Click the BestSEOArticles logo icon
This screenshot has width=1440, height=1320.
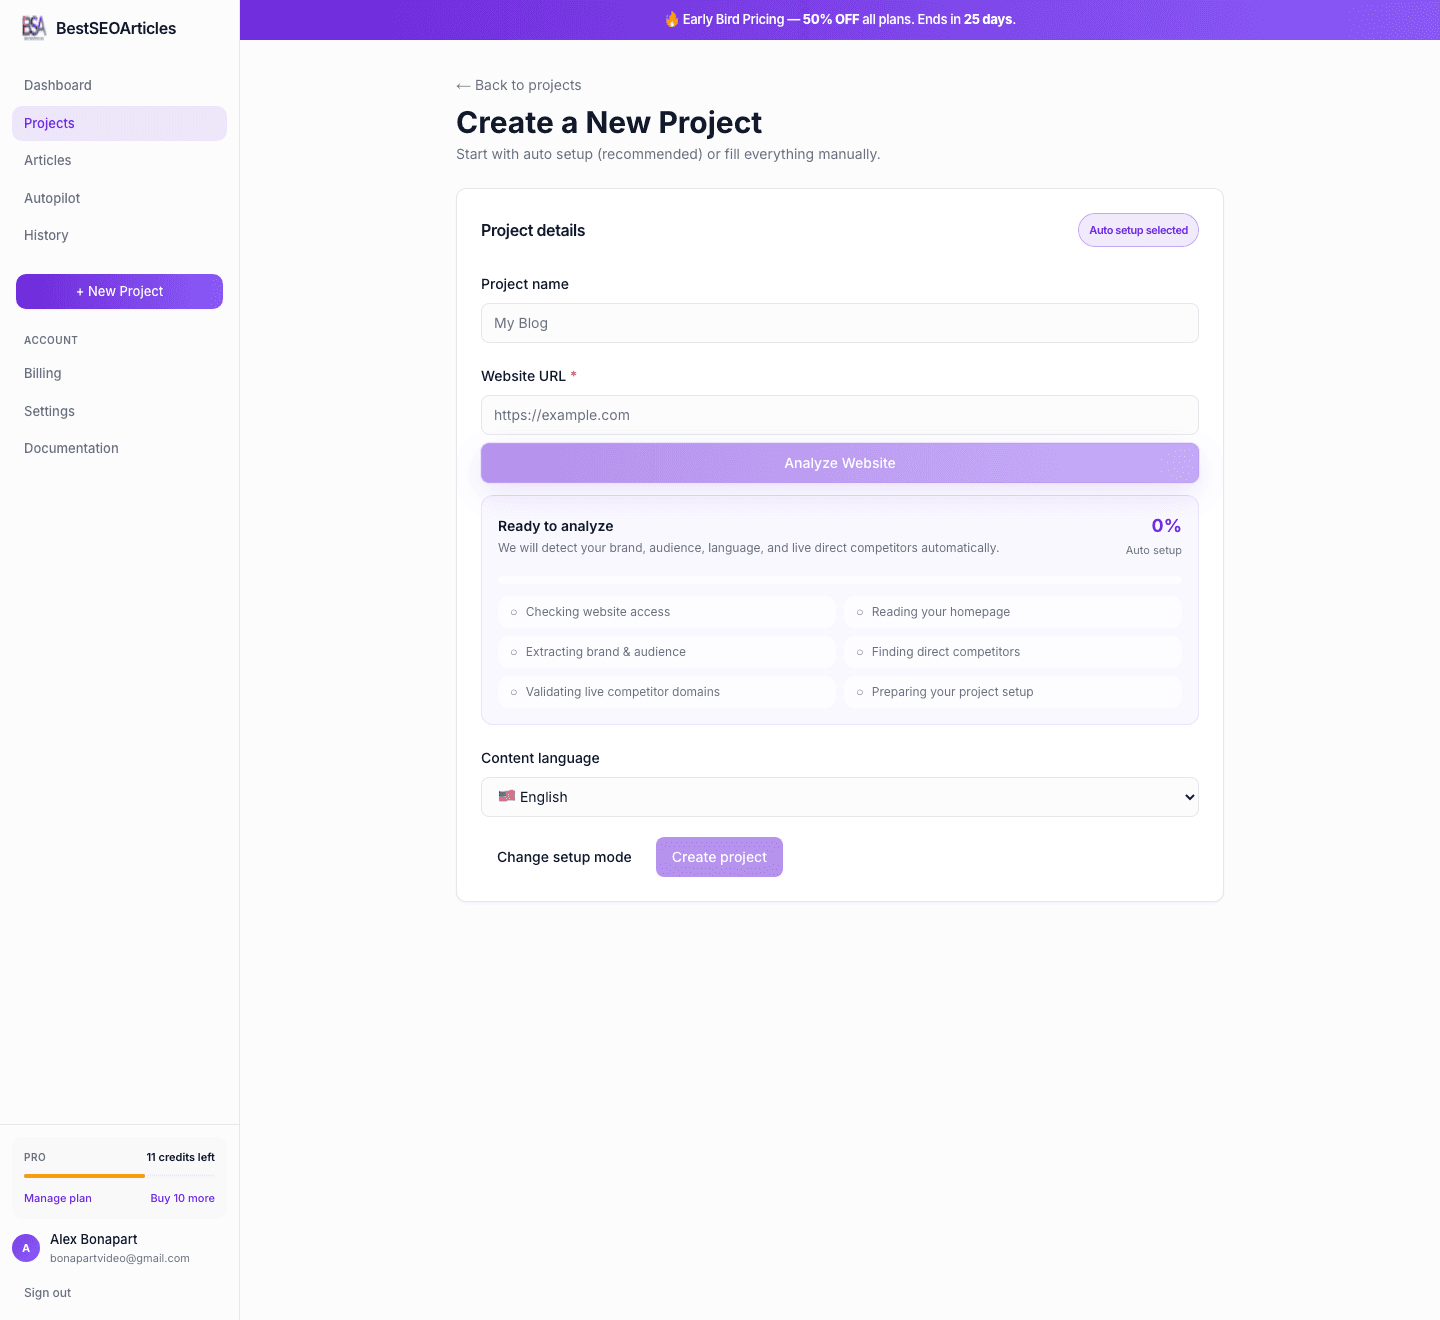coord(34,28)
